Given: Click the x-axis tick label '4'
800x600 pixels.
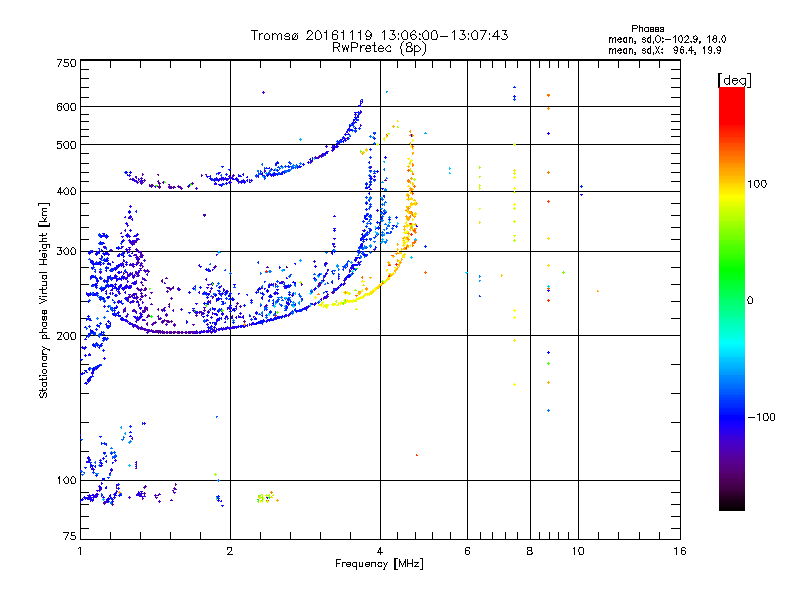Looking at the screenshot, I should click(x=380, y=551).
